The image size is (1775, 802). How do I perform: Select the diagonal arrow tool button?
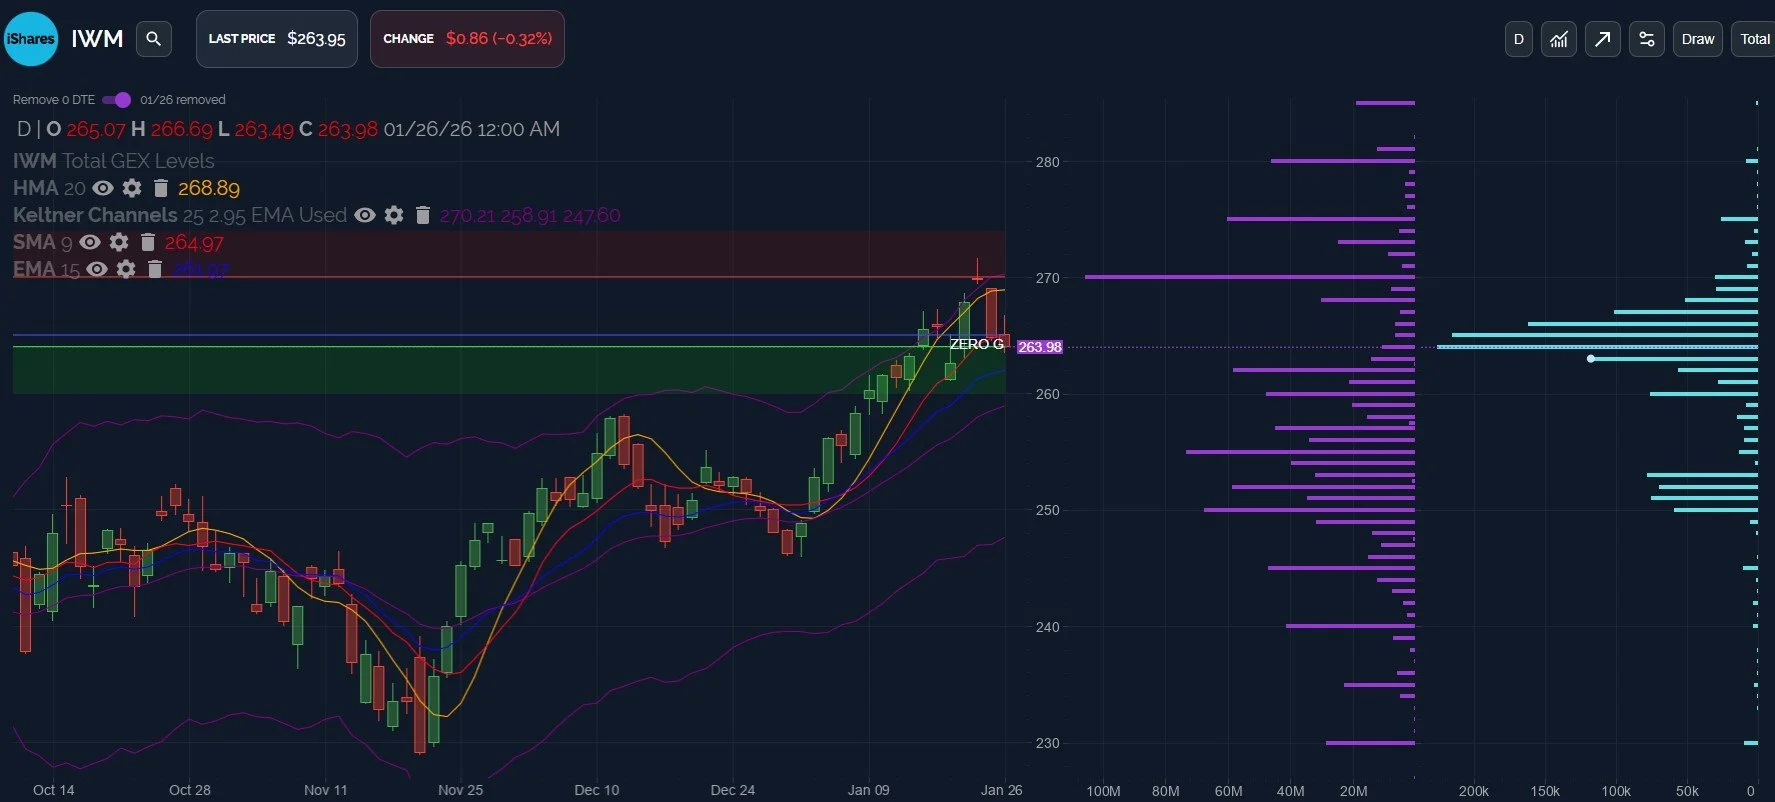(x=1602, y=39)
